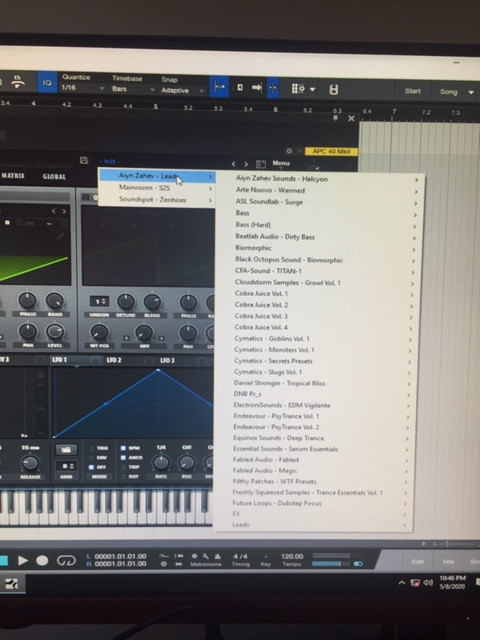Toggle the OFF mode checkbox
480x640 pixels.
[x=91, y=467]
